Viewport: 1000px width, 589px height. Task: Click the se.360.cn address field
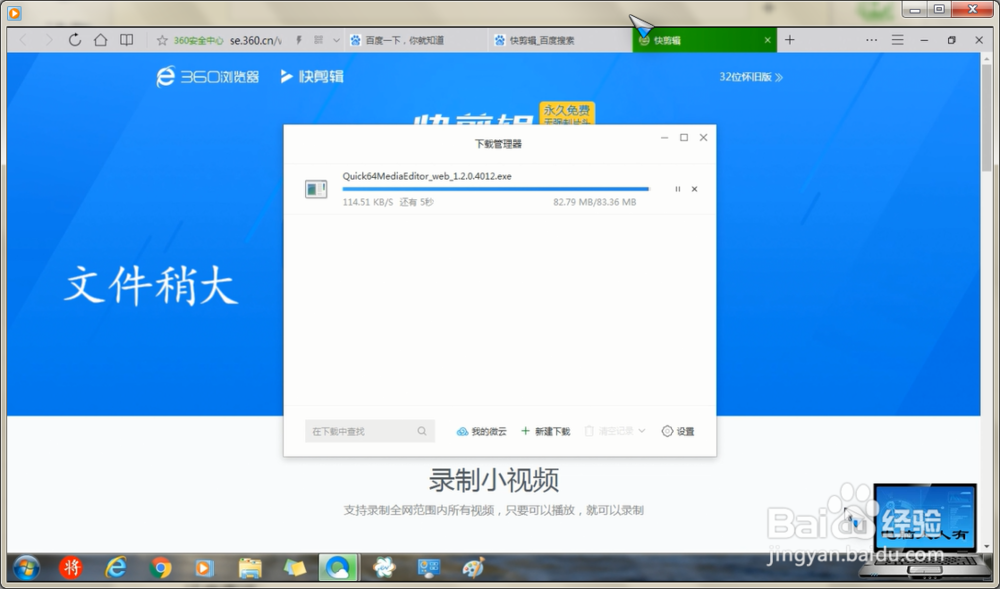pos(255,40)
